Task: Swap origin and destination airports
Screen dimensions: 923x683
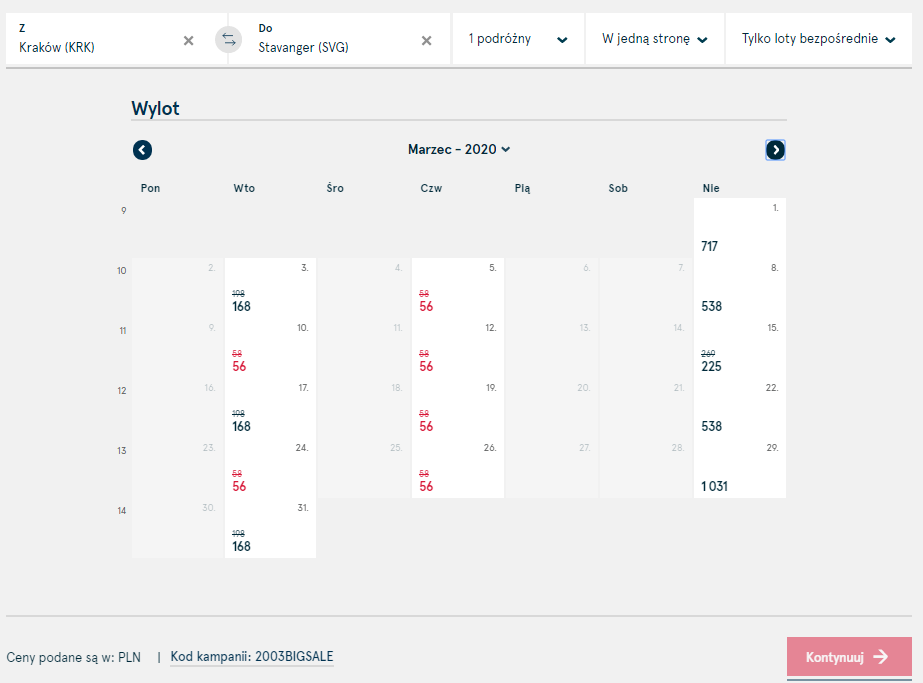Action: pos(228,40)
